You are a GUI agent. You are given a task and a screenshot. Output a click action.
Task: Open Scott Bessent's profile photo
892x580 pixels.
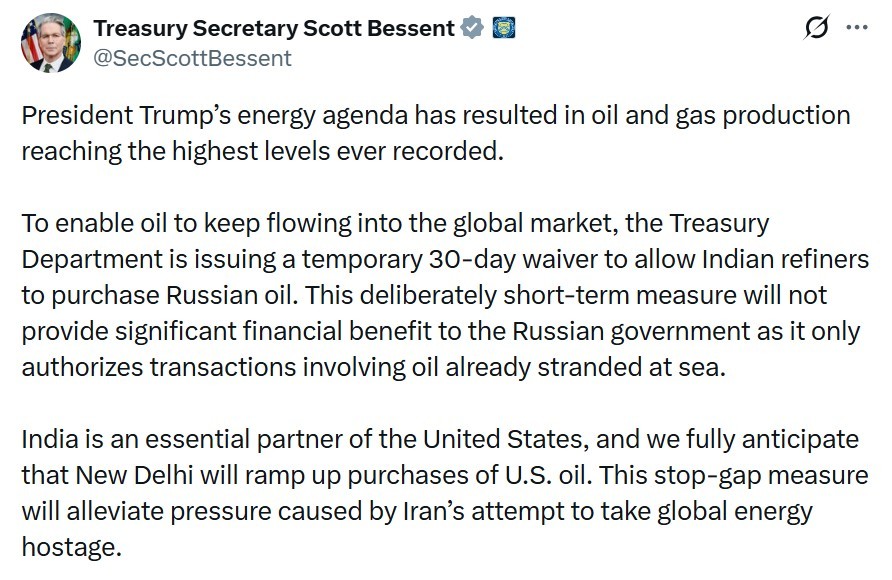pyautogui.click(x=50, y=42)
